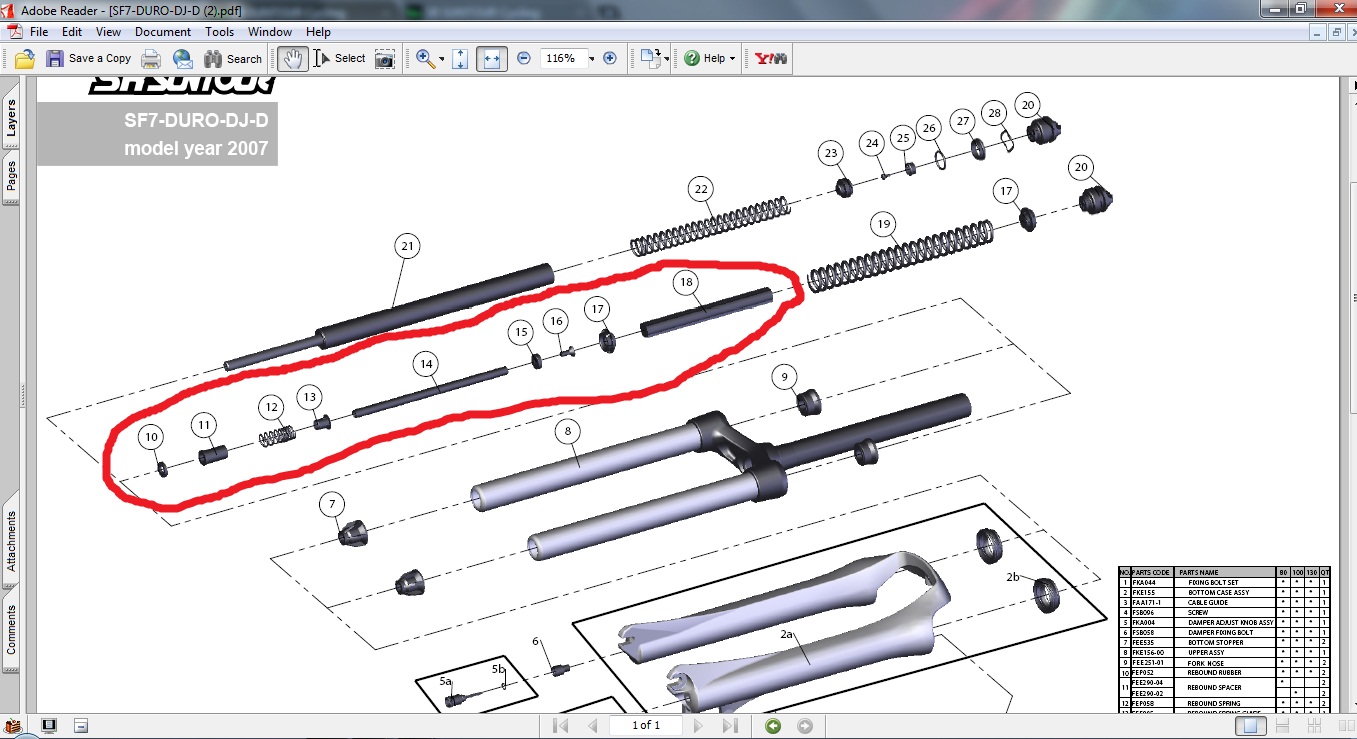Click the Open file folder icon
This screenshot has height=739, width=1357.
[25, 59]
